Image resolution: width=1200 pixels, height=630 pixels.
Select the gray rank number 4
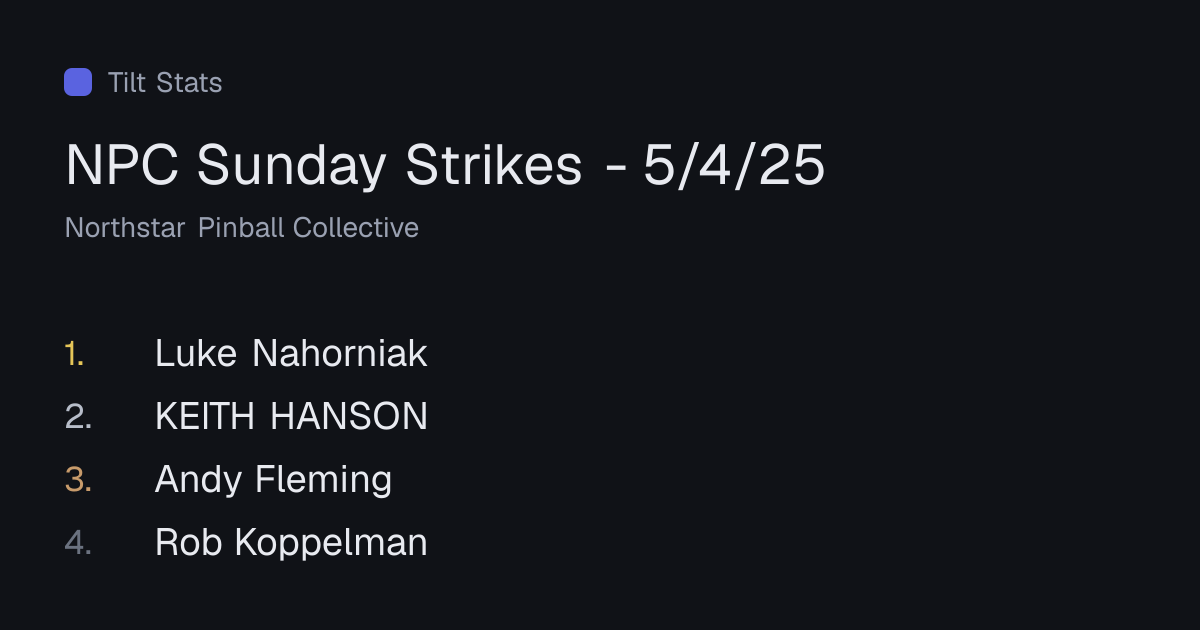[78, 542]
